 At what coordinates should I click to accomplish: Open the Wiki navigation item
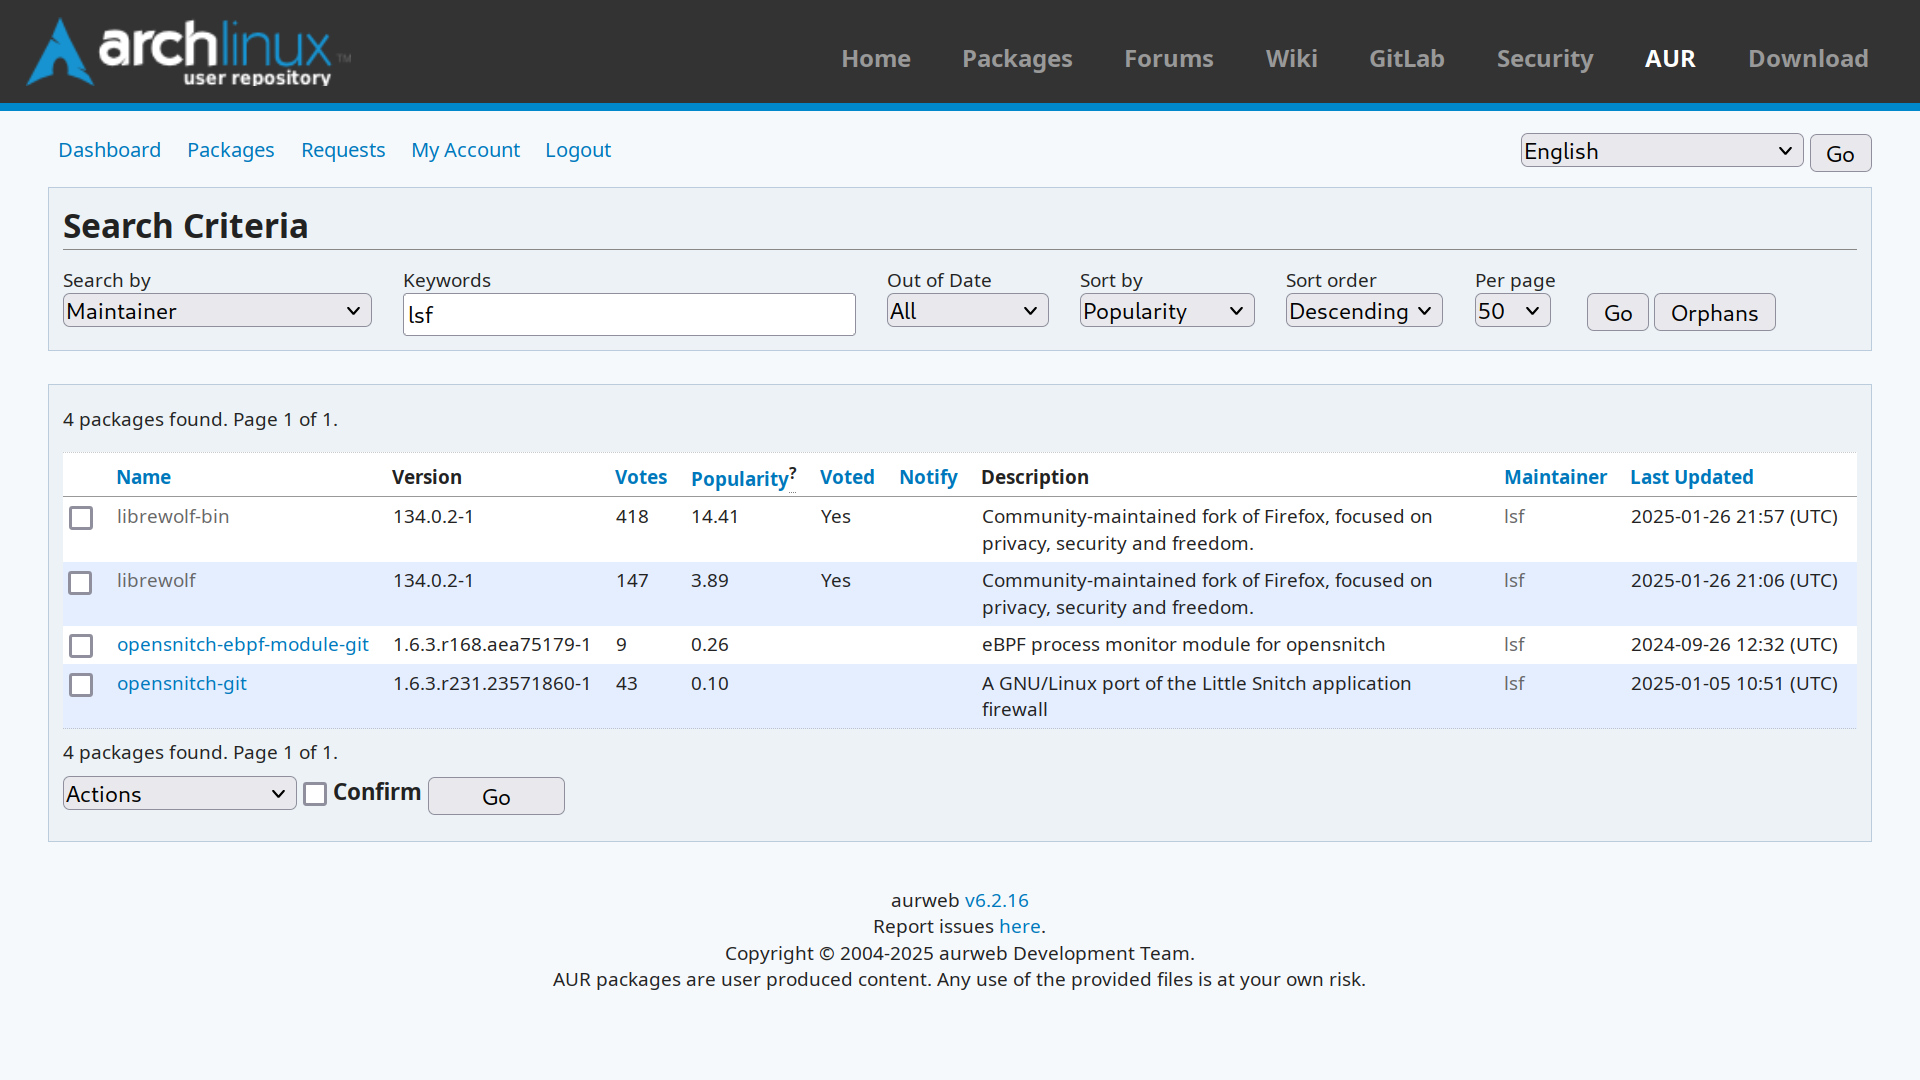click(x=1291, y=59)
